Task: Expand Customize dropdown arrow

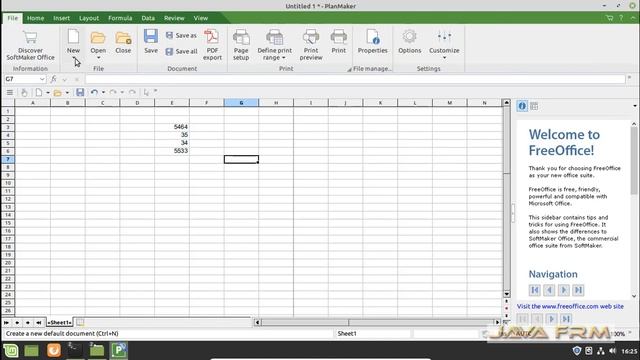Action: pyautogui.click(x=444, y=58)
